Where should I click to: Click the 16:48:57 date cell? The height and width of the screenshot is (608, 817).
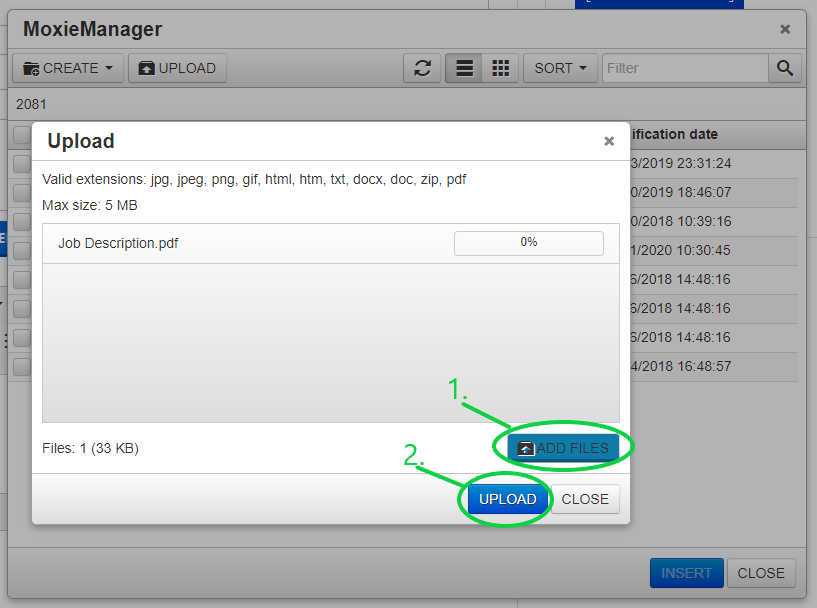680,366
